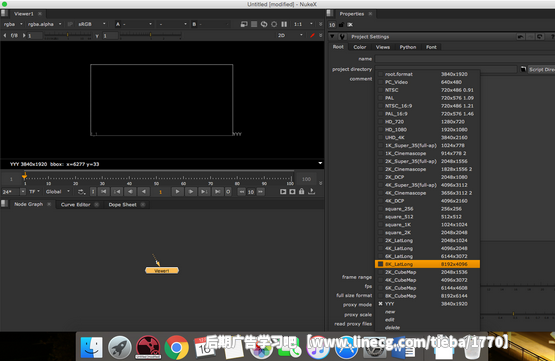Skip forward by 10 frames
The image size is (555, 361).
[261, 191]
